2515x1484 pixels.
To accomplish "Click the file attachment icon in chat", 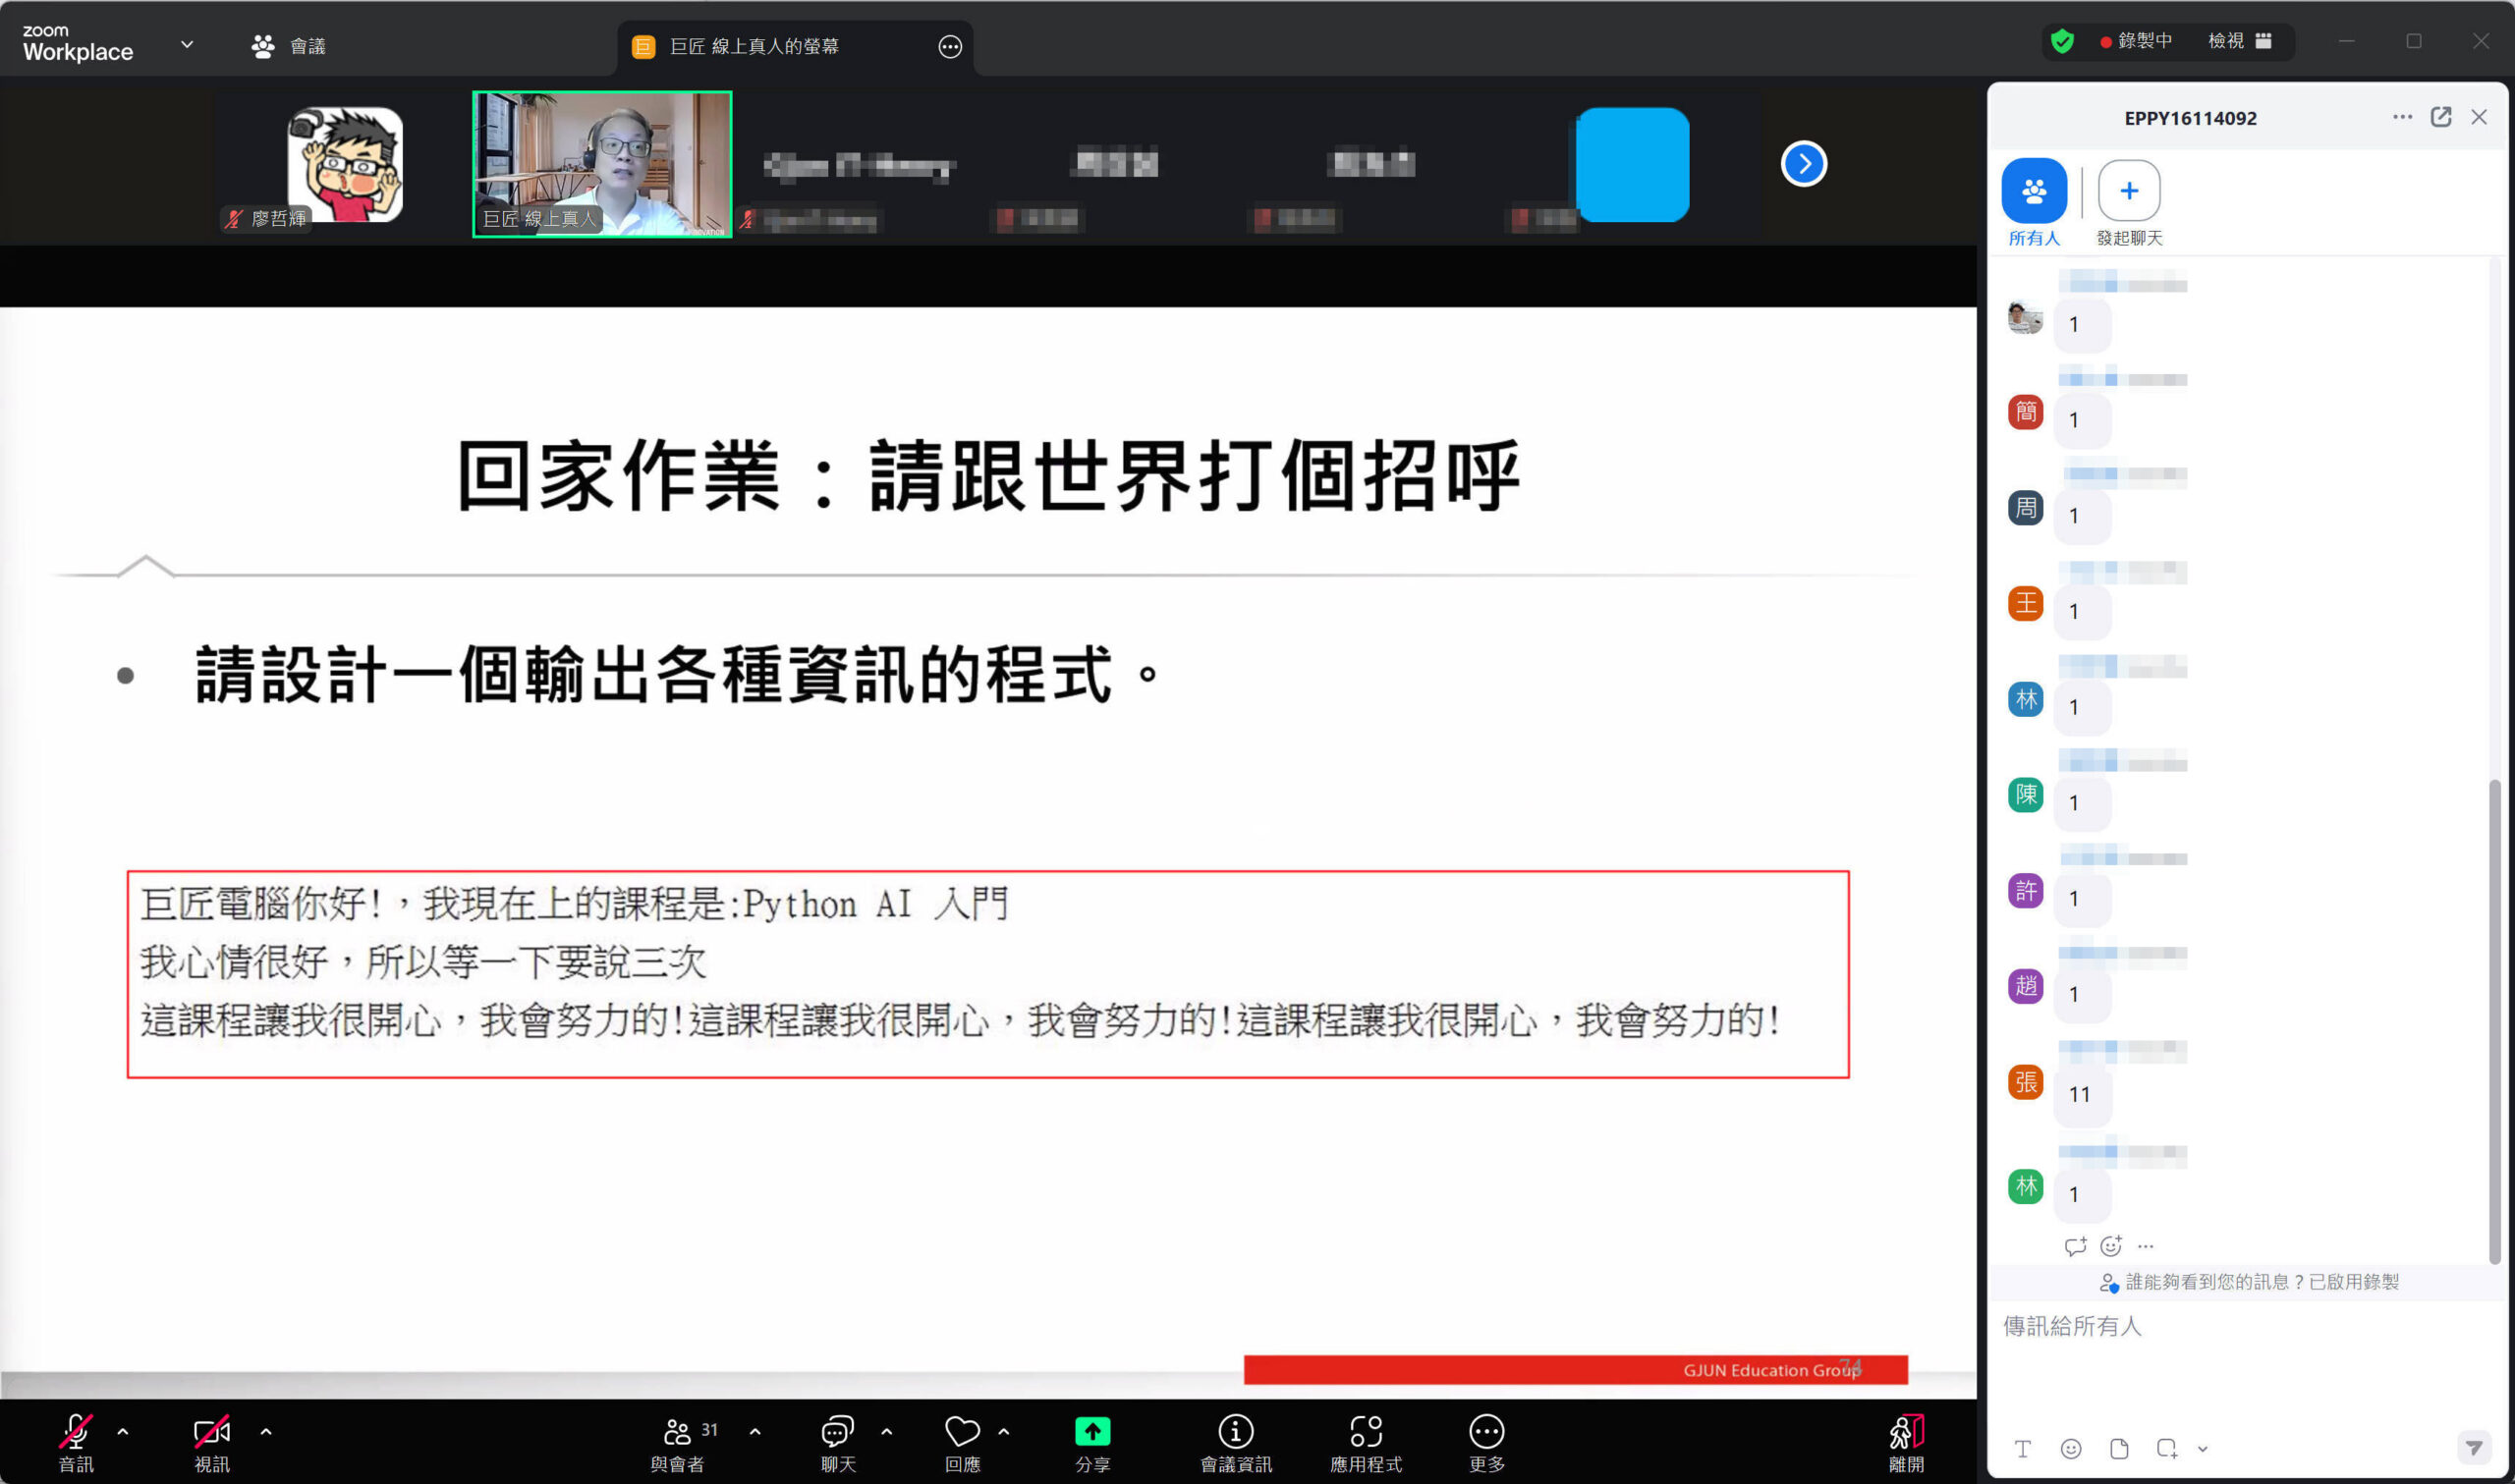I will (2118, 1448).
